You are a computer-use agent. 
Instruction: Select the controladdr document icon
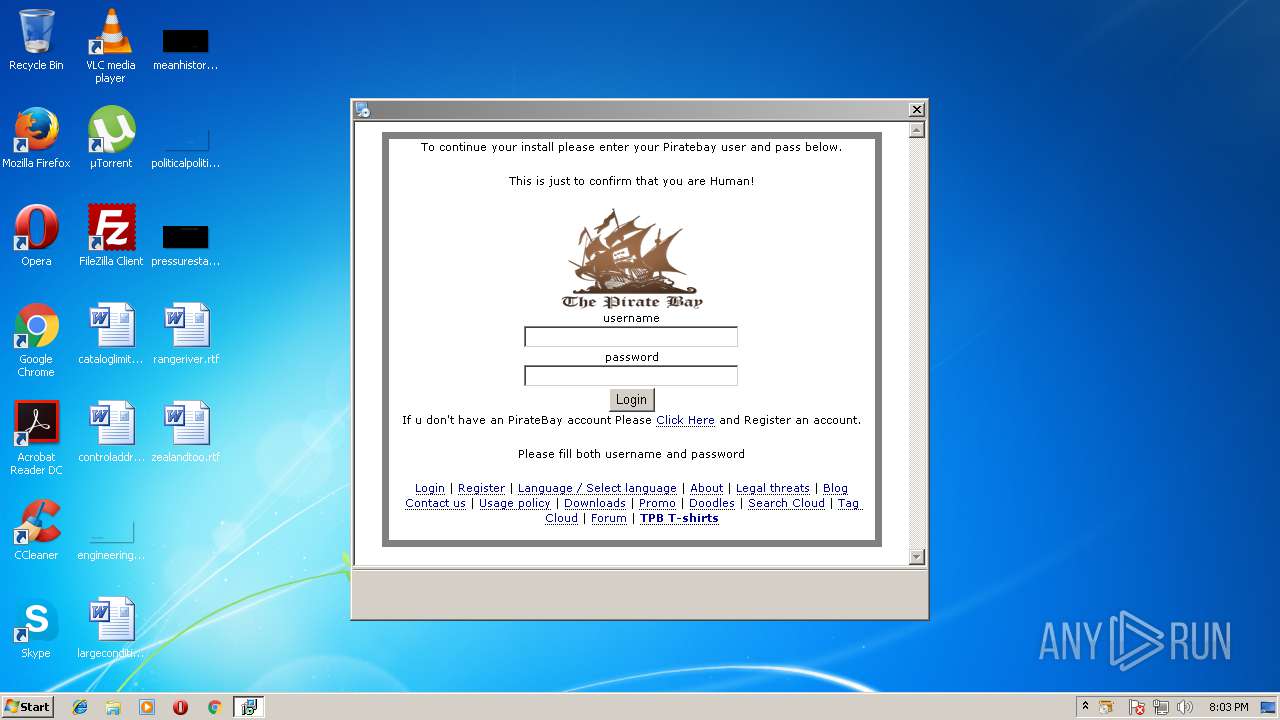[x=110, y=432]
